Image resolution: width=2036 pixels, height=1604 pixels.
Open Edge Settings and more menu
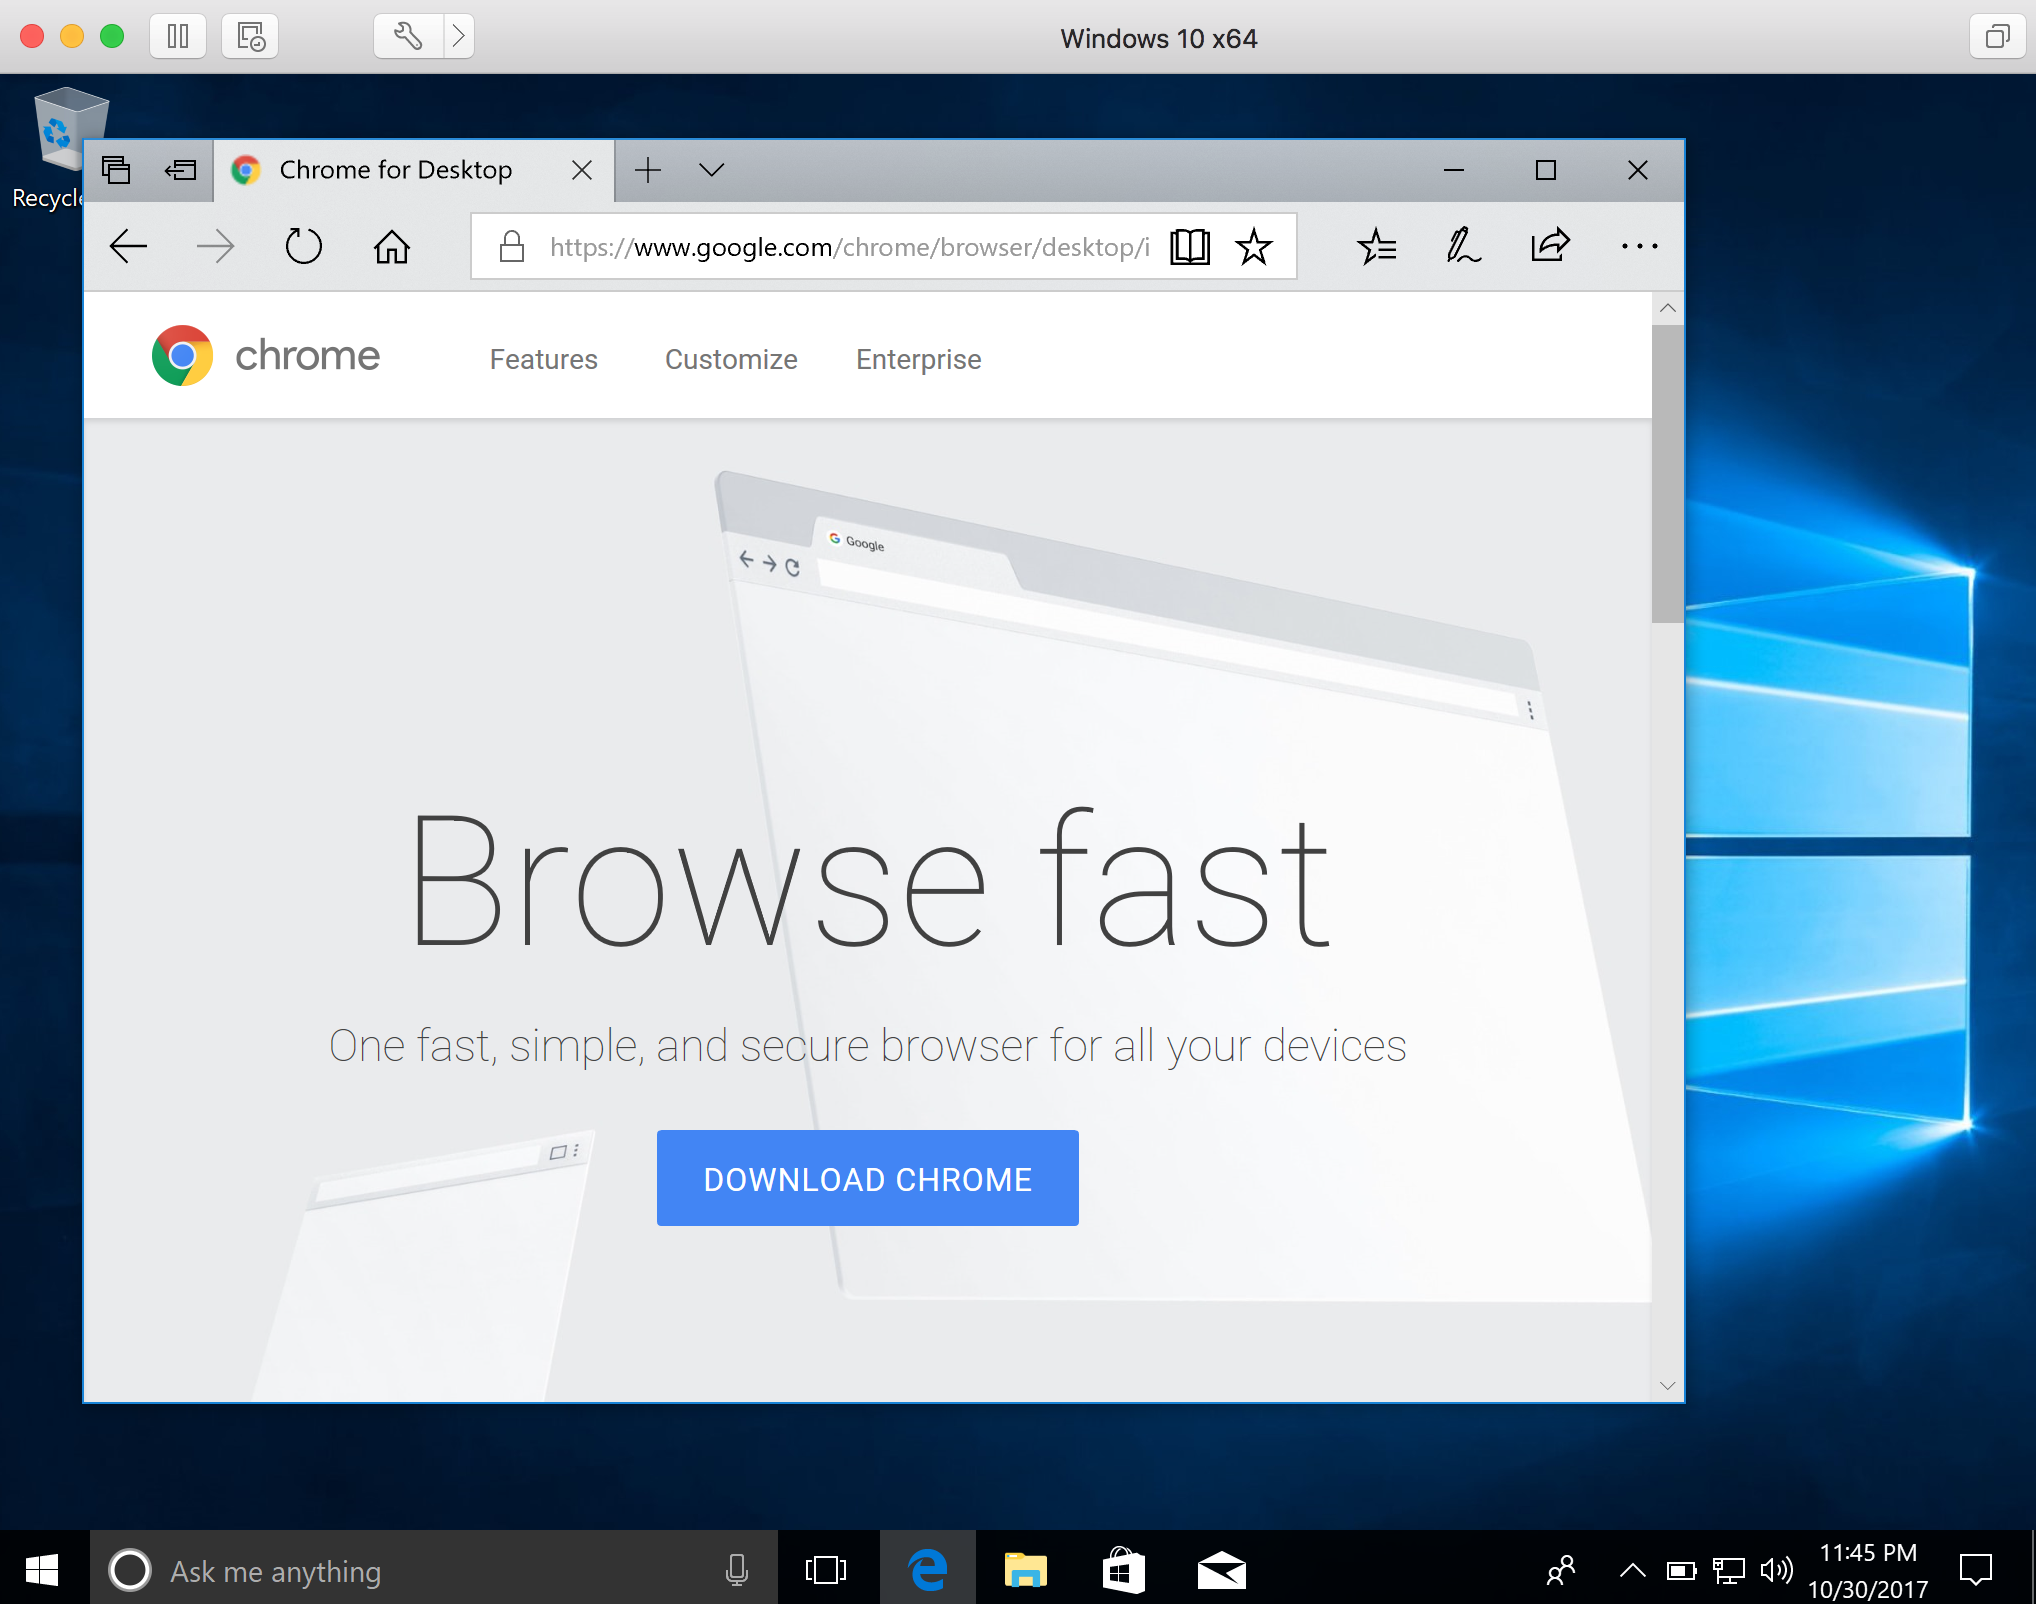[x=1639, y=246]
